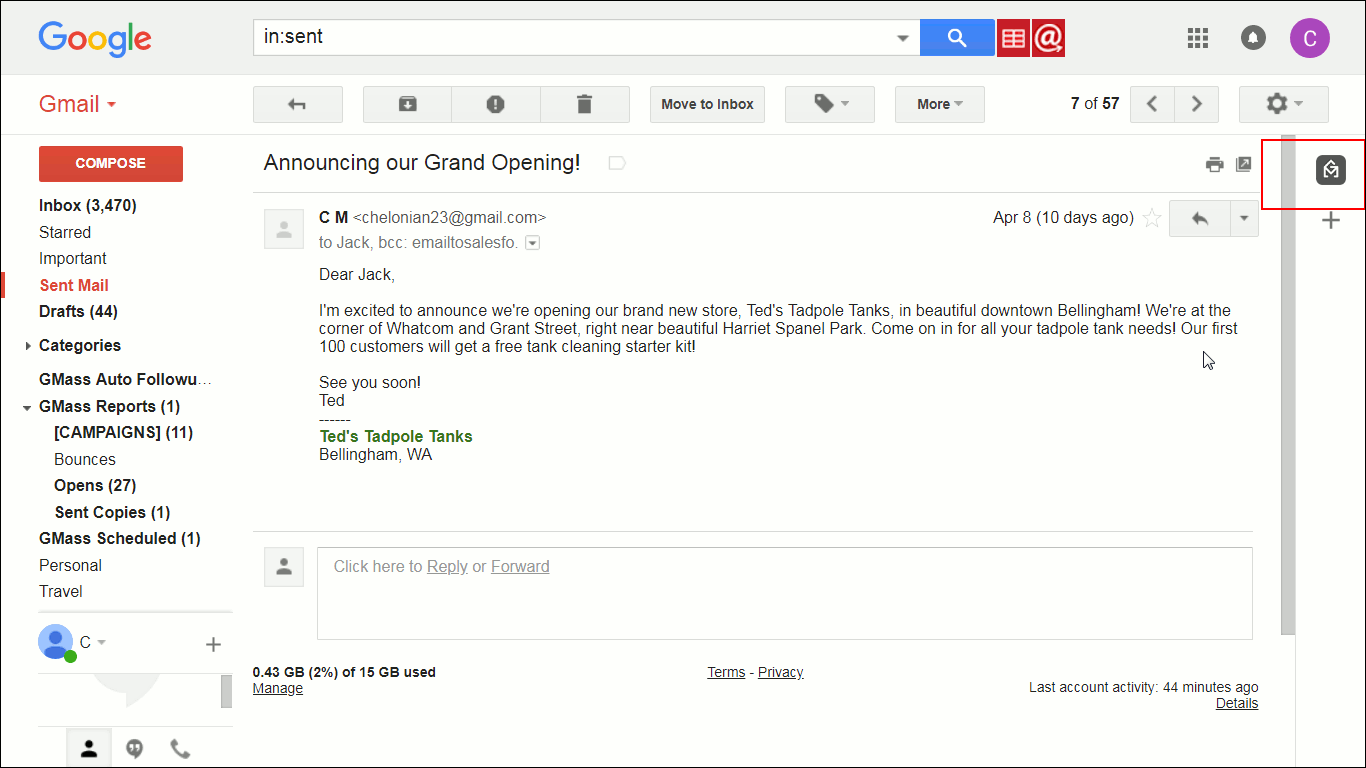Screen dimensions: 1366x768
Task: Click the GMass spreadsheet icon
Action: pos(1013,39)
